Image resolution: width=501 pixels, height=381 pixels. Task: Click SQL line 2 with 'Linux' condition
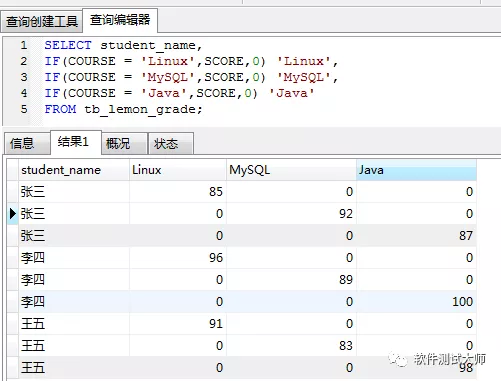coord(191,61)
